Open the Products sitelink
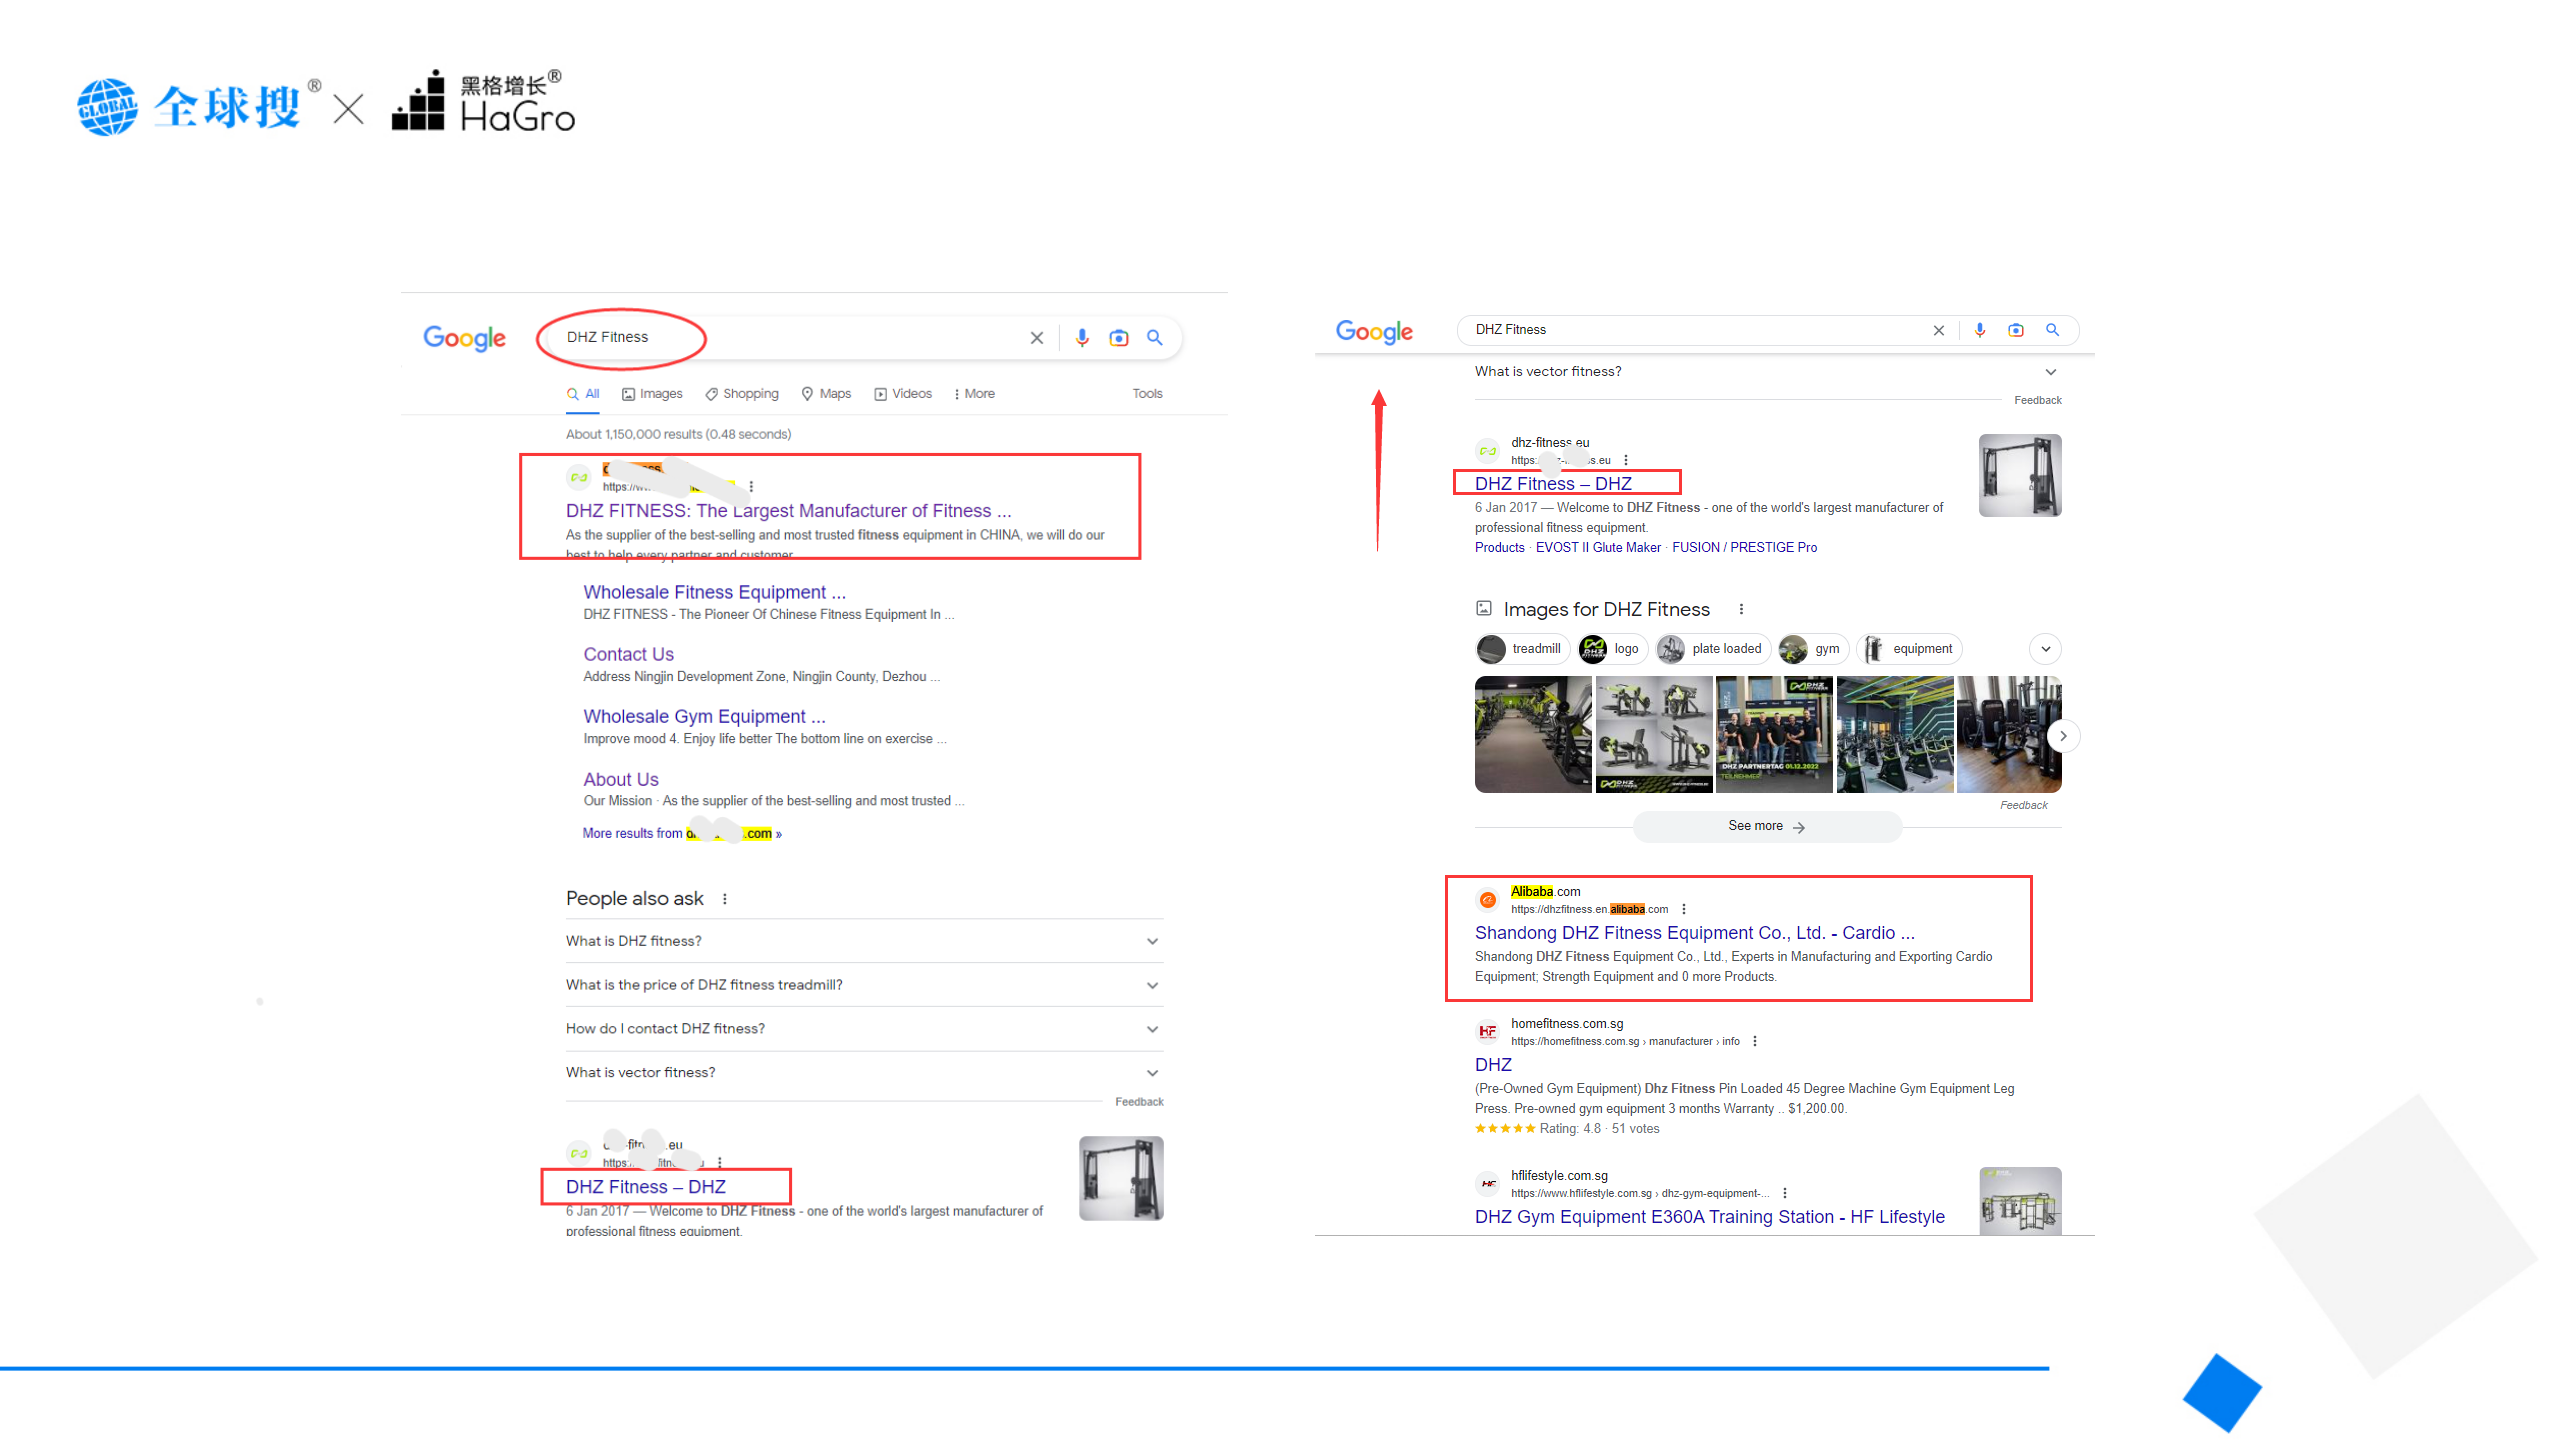Screen dimensions: 2560x1440 [x=1500, y=548]
